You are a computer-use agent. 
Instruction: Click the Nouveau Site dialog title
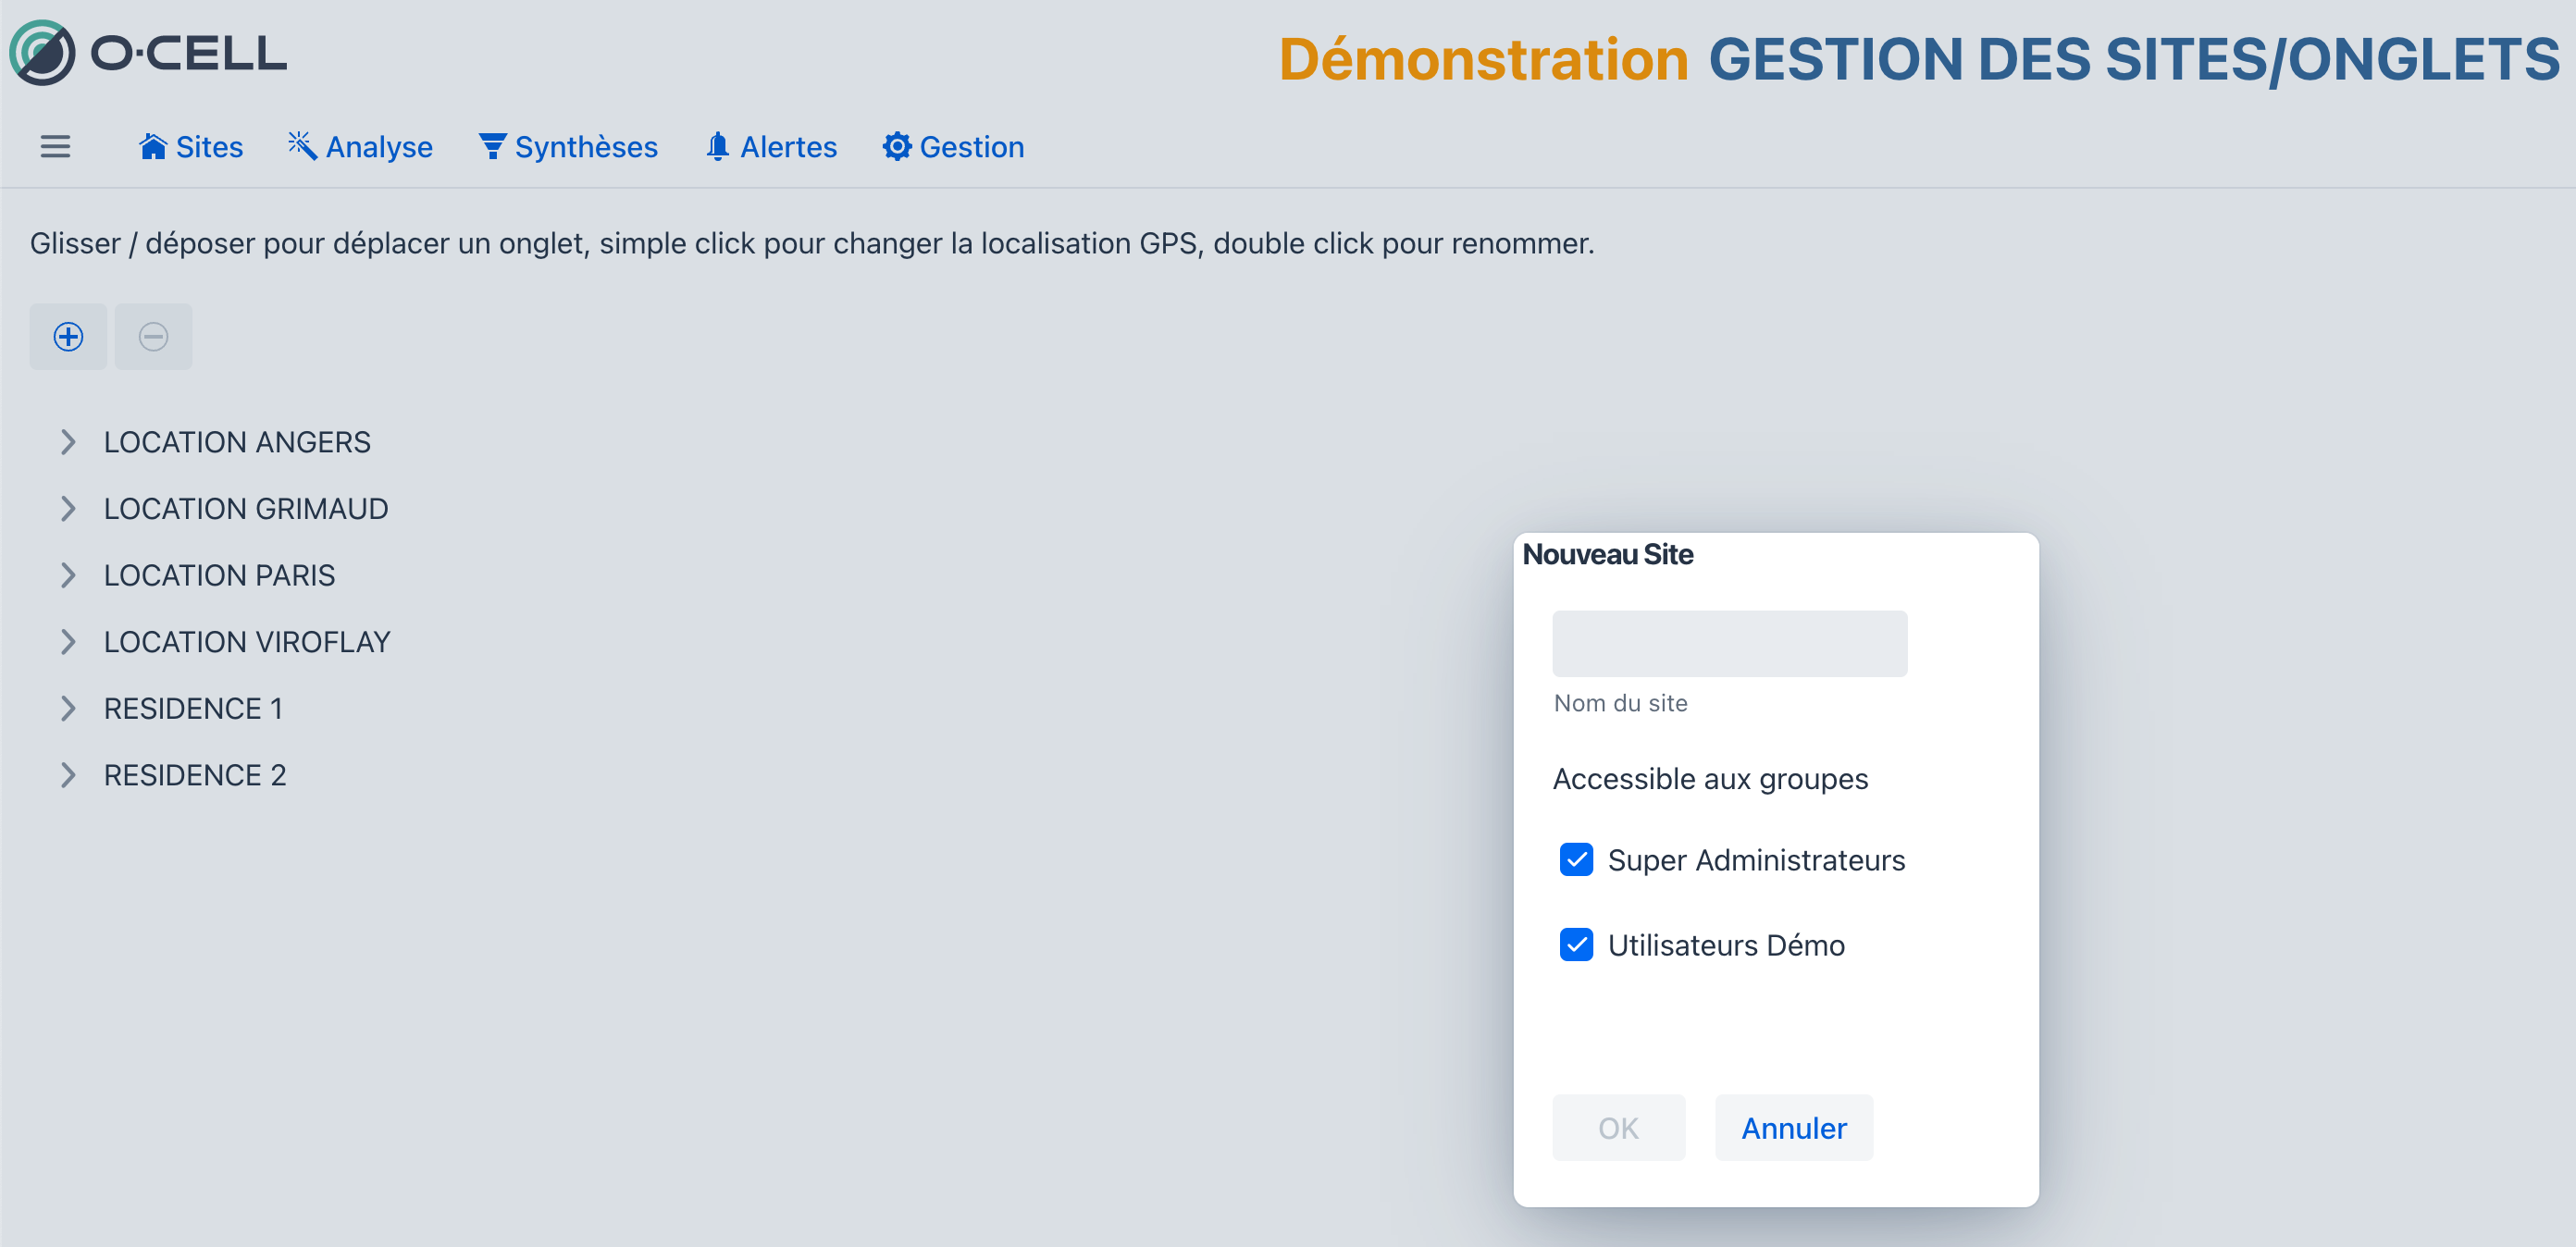click(x=1607, y=555)
